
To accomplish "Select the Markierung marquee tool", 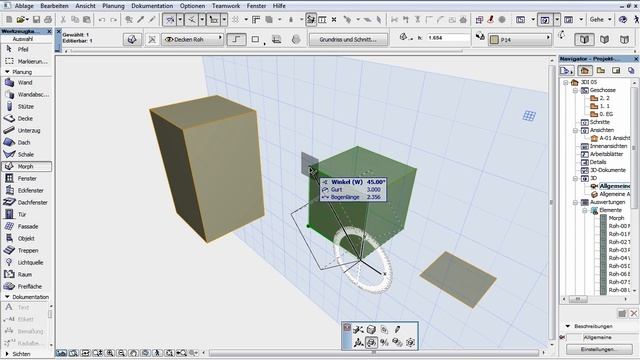I will tap(27, 61).
